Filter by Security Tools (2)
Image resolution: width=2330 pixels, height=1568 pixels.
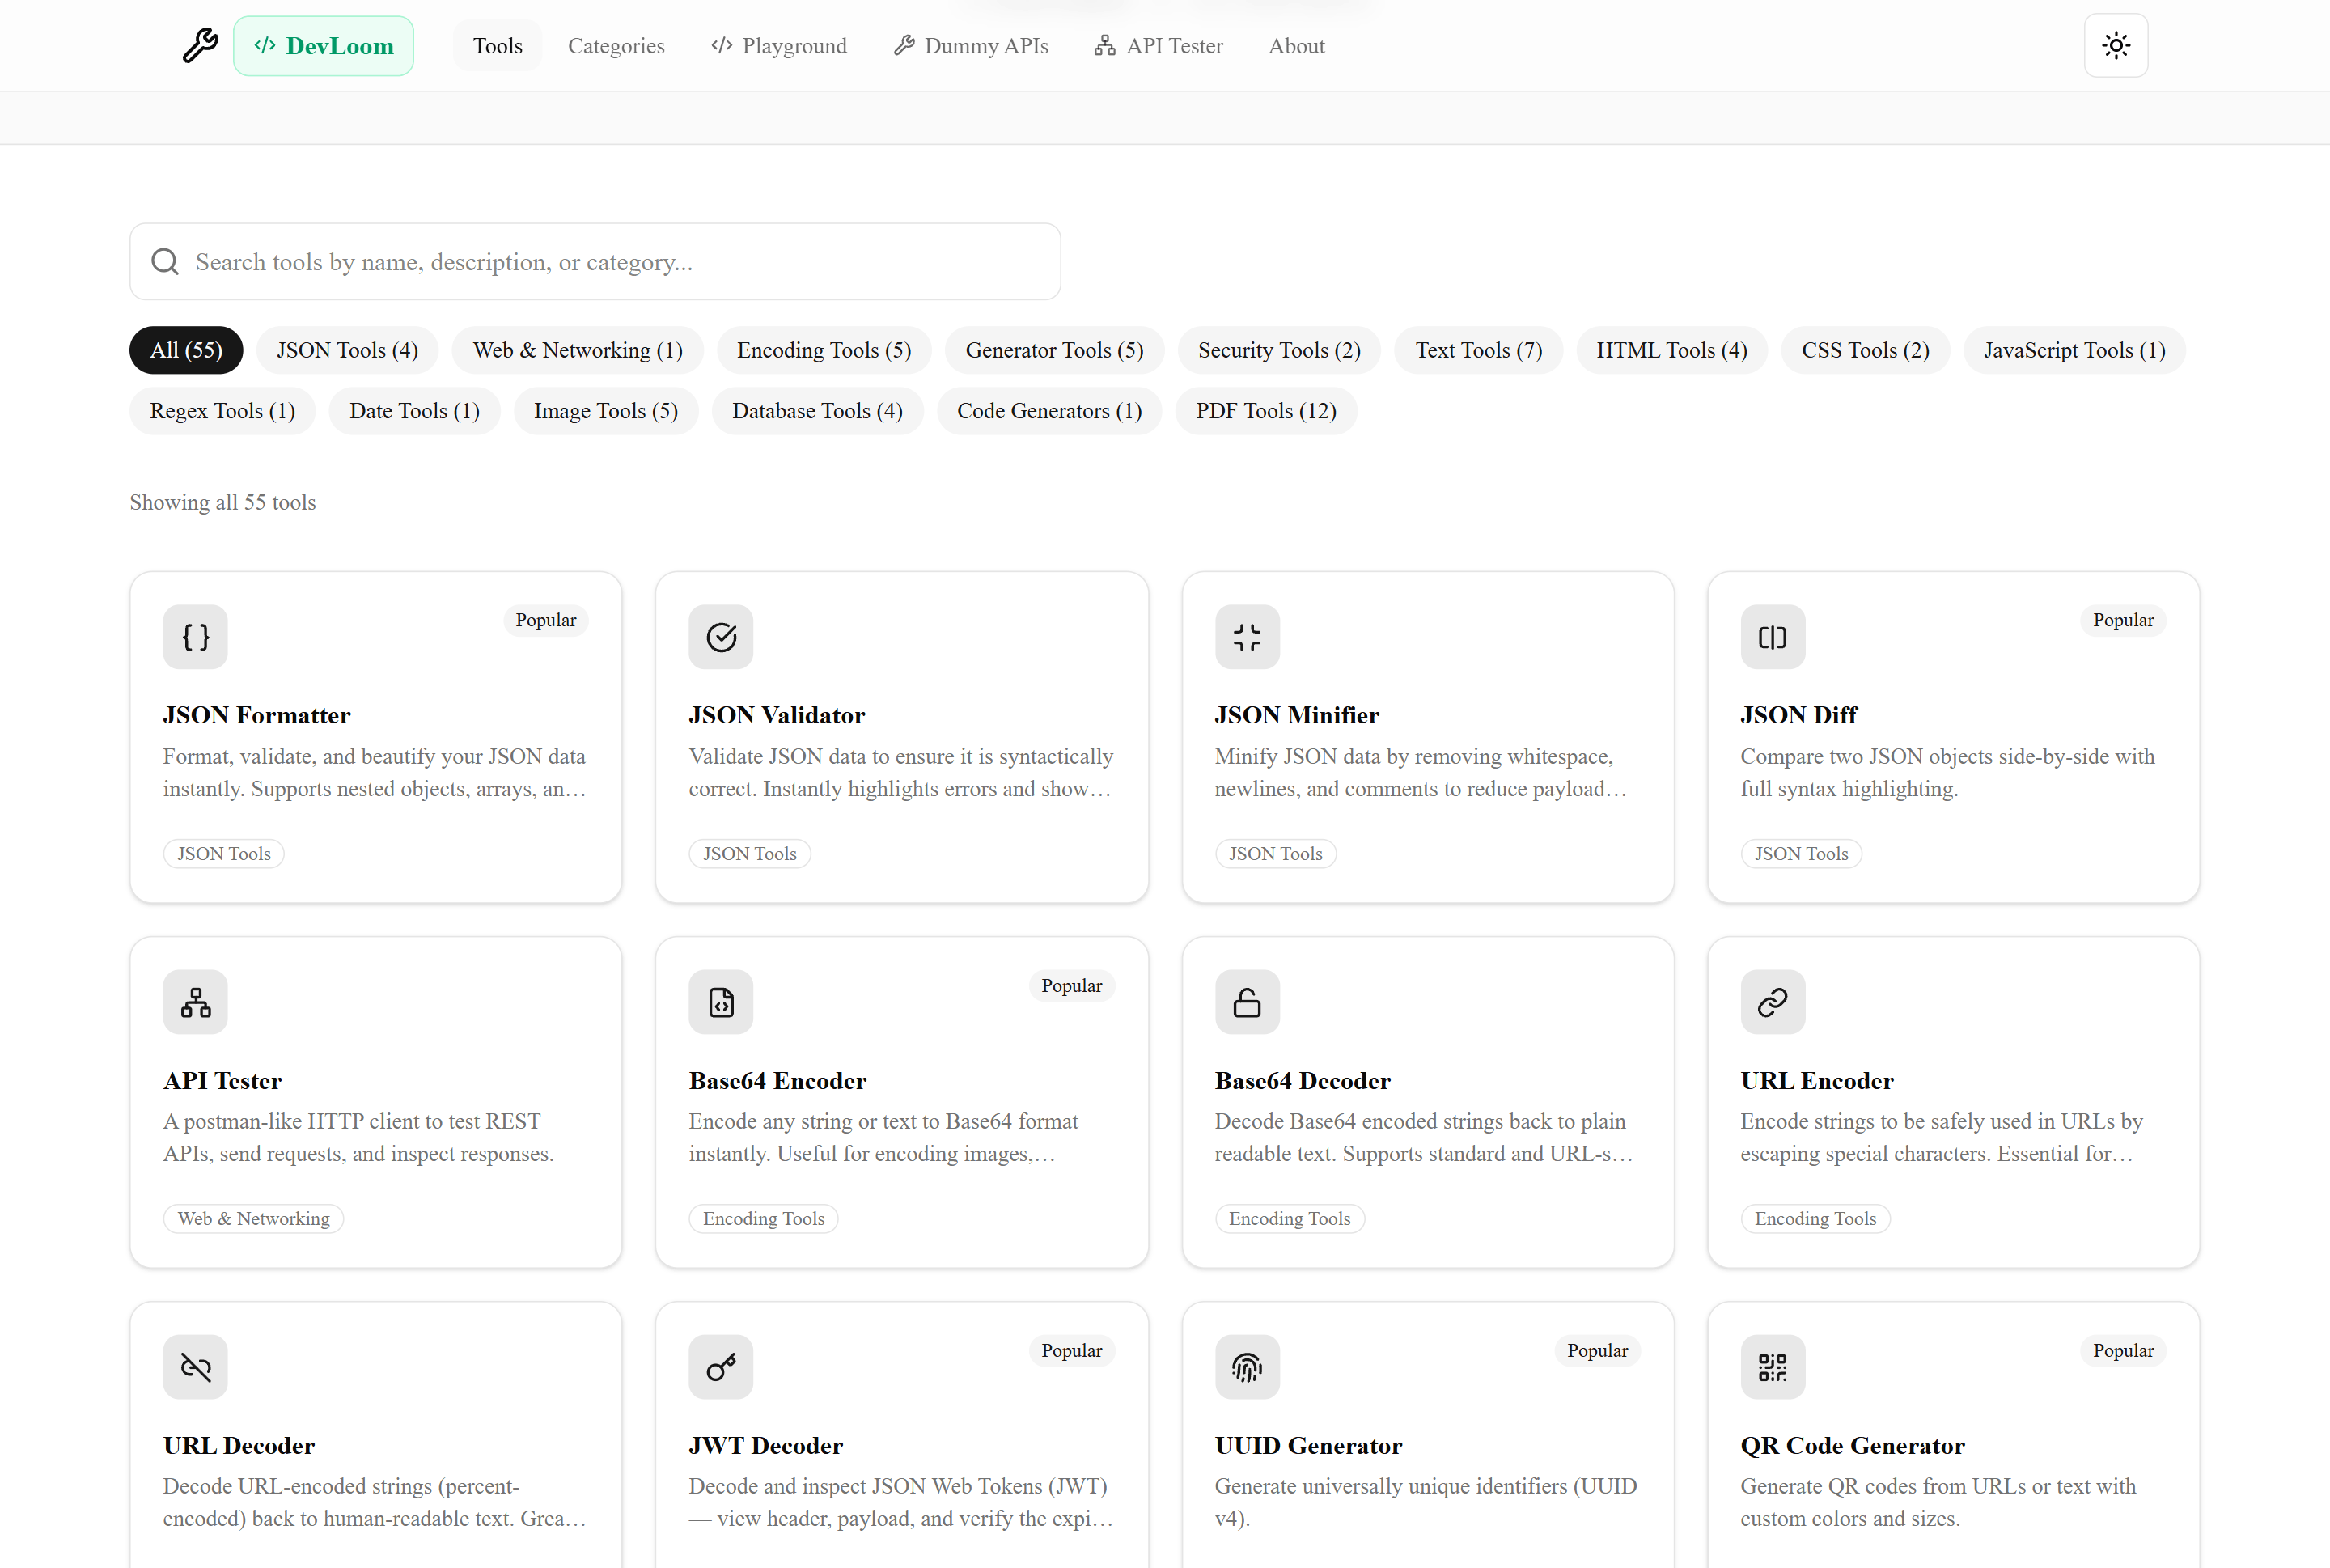click(x=1279, y=350)
